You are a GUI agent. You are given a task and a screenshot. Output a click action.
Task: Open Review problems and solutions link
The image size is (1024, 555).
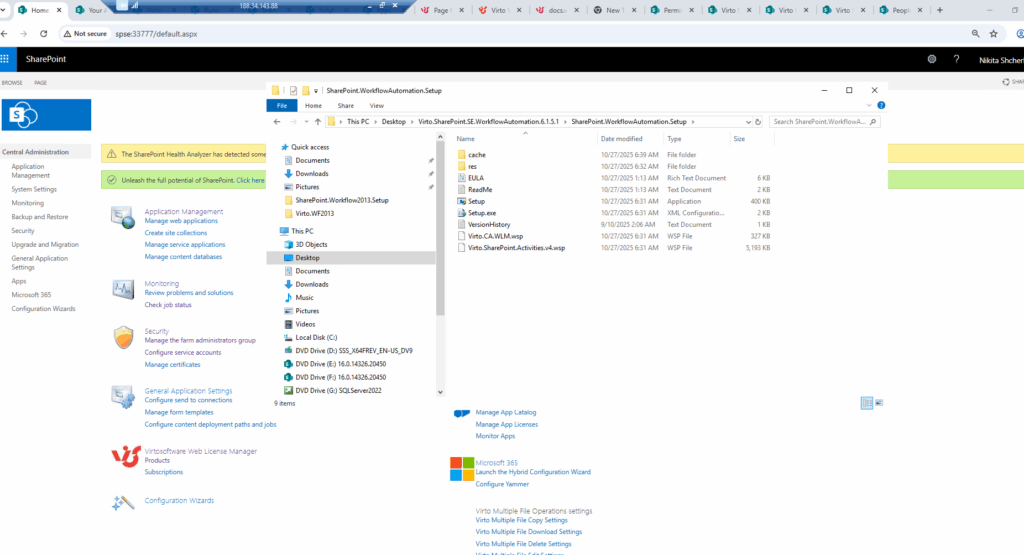tap(189, 293)
